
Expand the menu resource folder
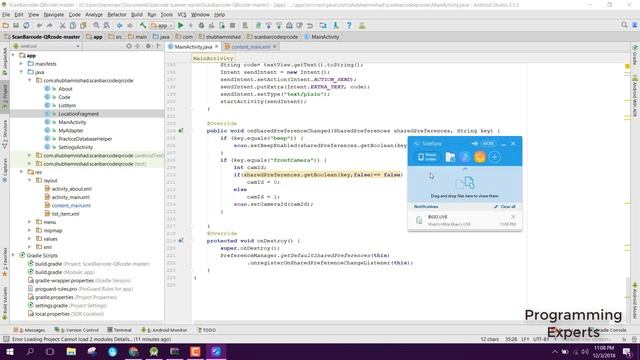pos(29,222)
